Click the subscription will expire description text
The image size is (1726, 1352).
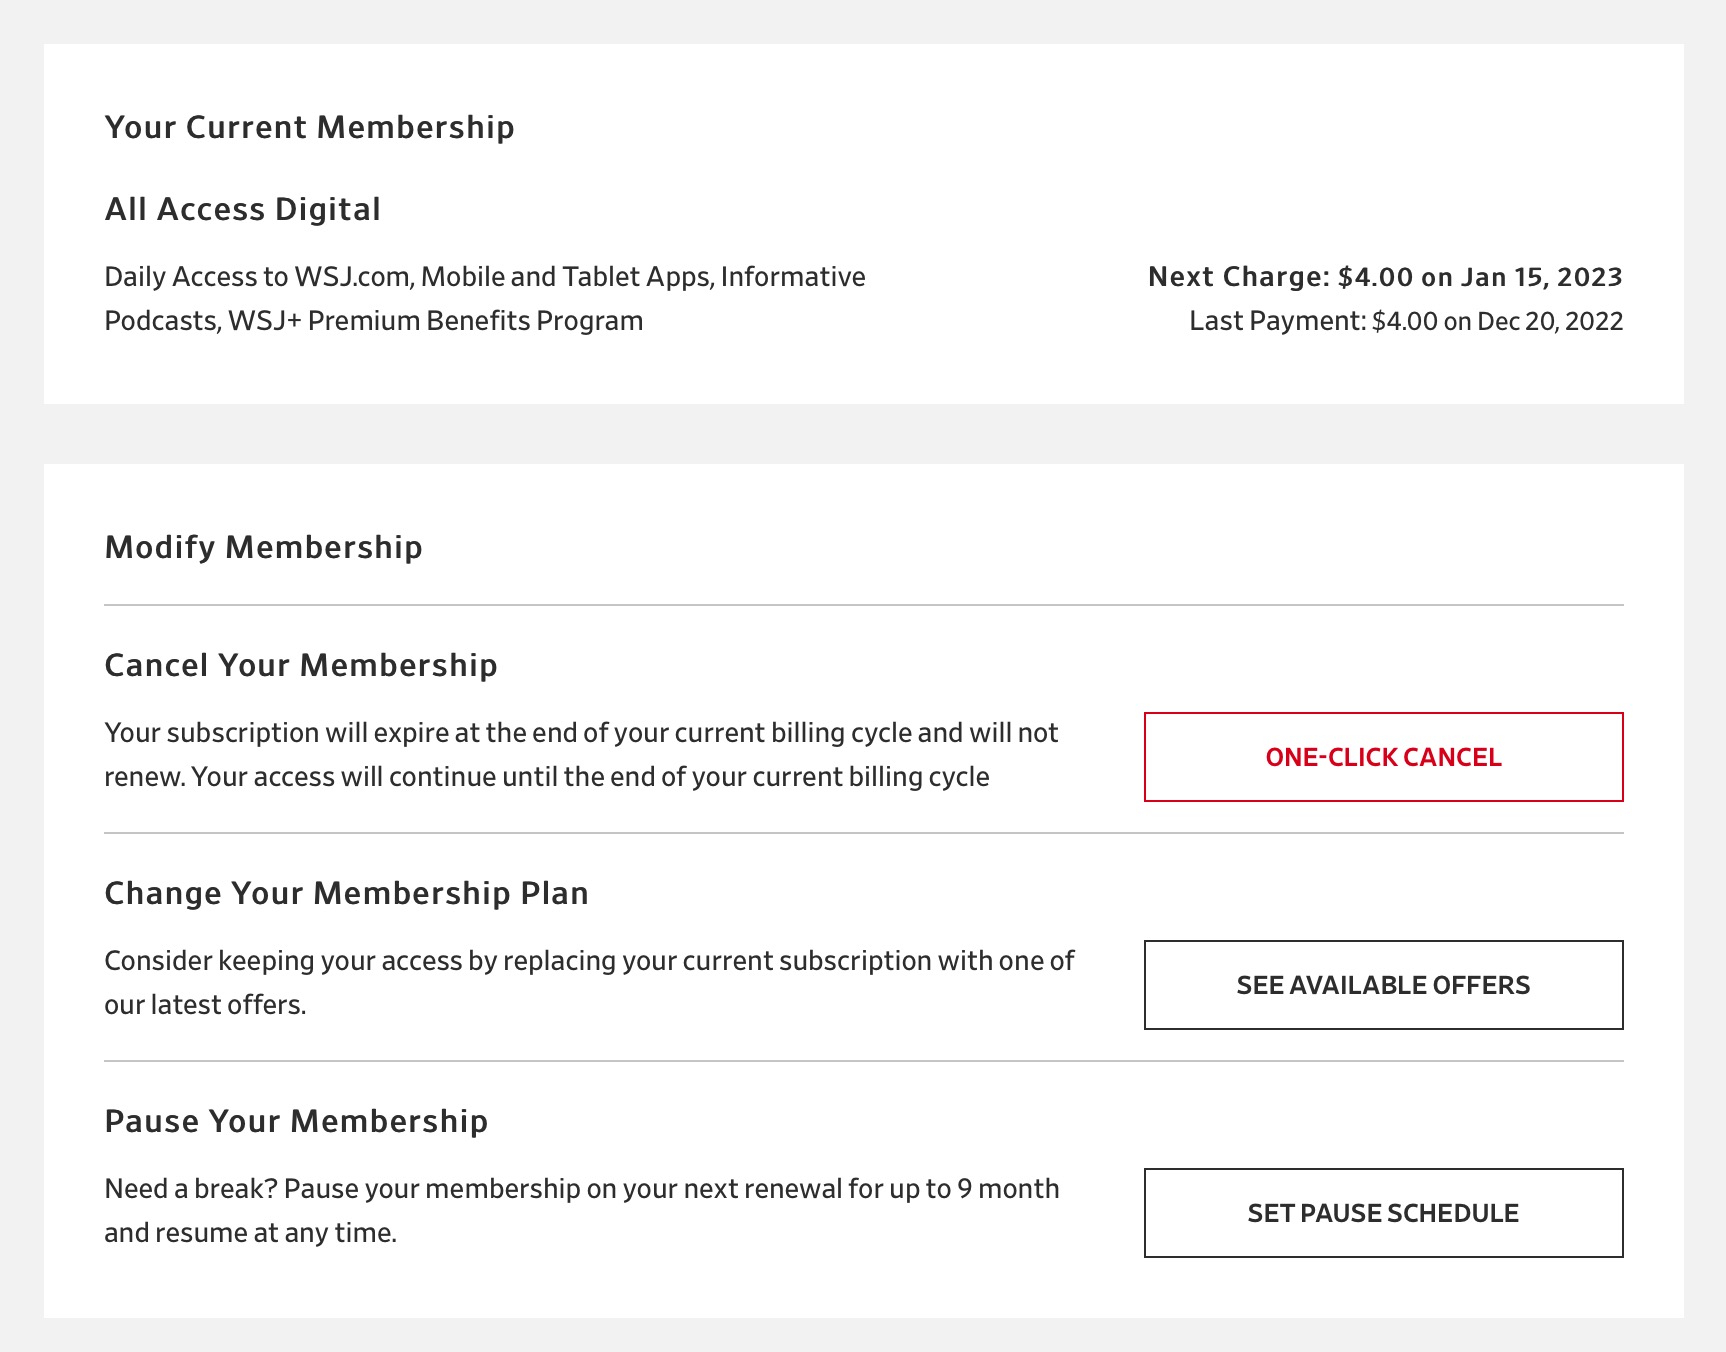pos(581,754)
